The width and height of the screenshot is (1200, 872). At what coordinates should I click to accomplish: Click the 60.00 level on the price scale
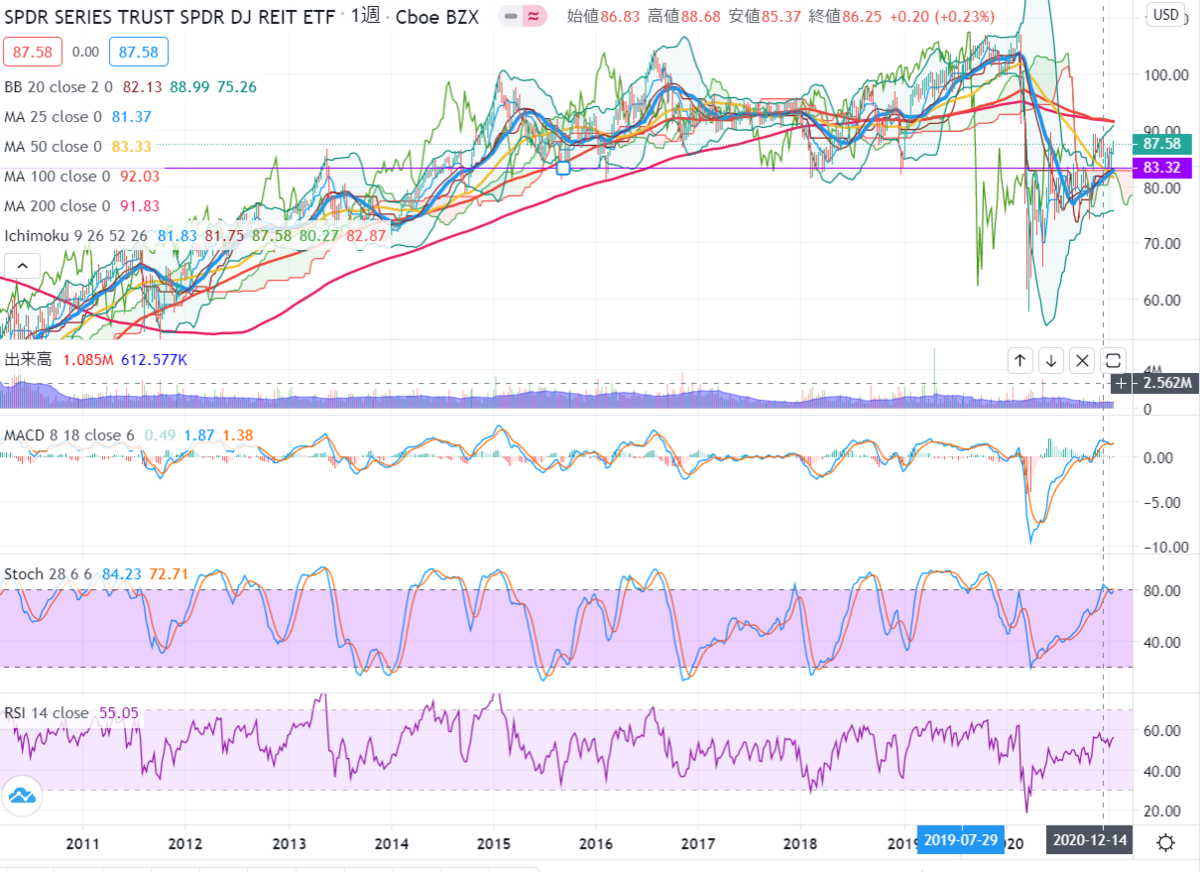[x=1162, y=300]
